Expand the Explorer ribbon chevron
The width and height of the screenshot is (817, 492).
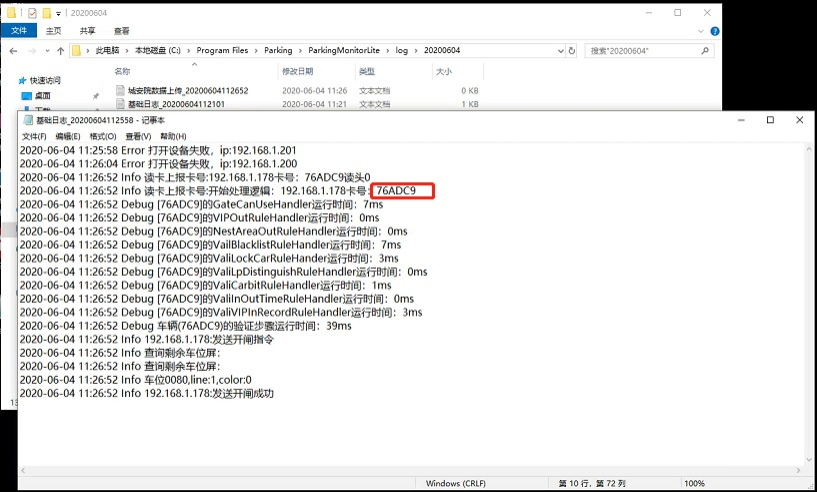tap(701, 31)
